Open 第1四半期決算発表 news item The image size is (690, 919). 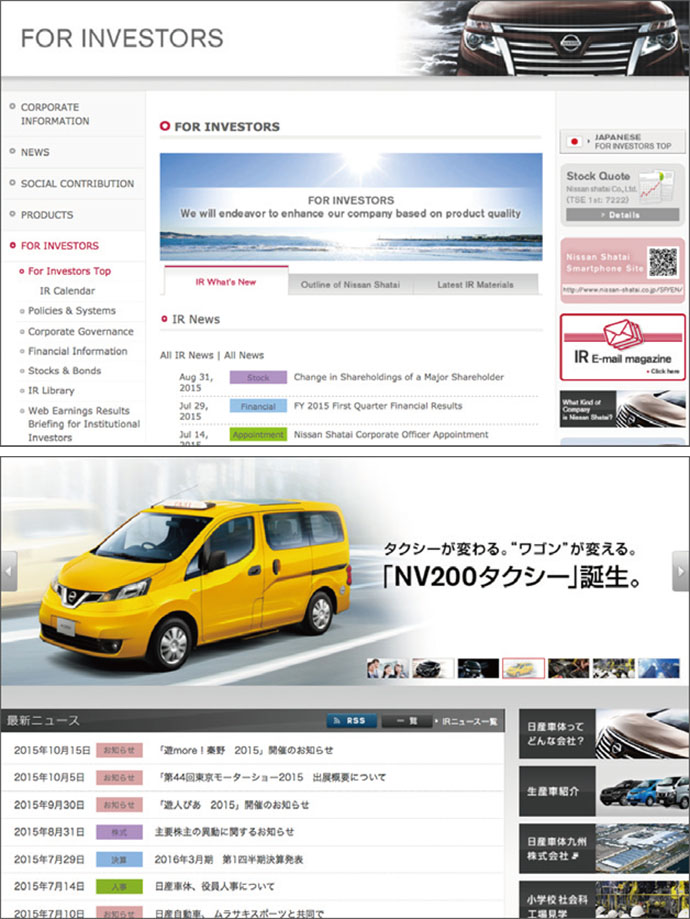click(x=229, y=859)
